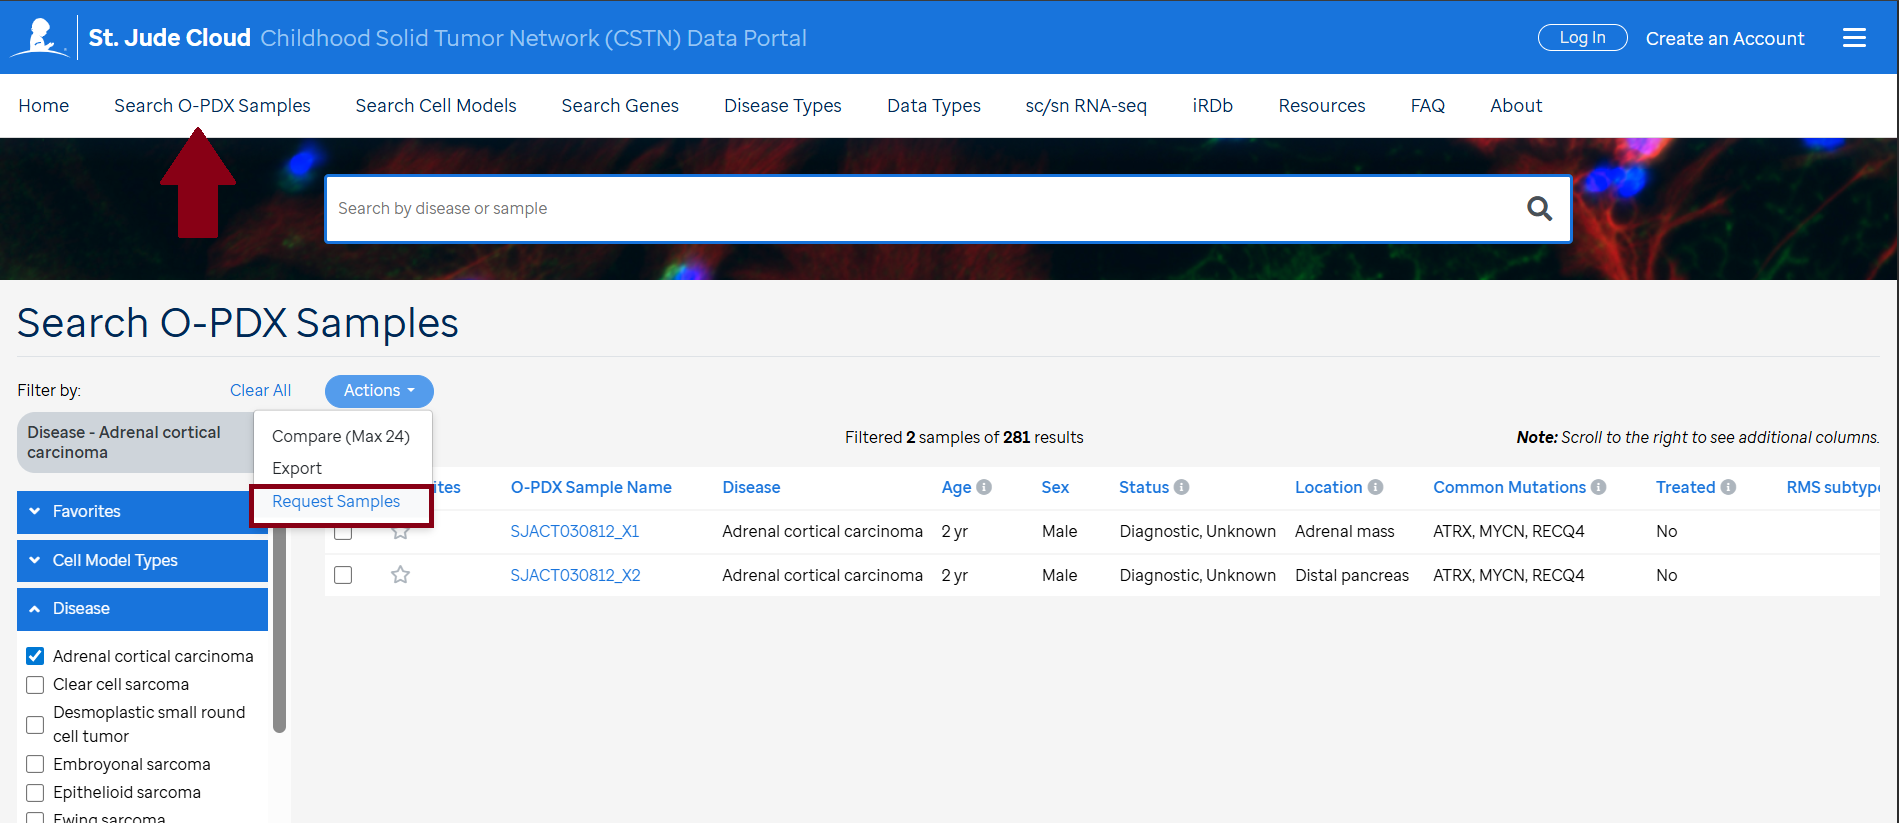Click Create an Account link

point(1725,38)
